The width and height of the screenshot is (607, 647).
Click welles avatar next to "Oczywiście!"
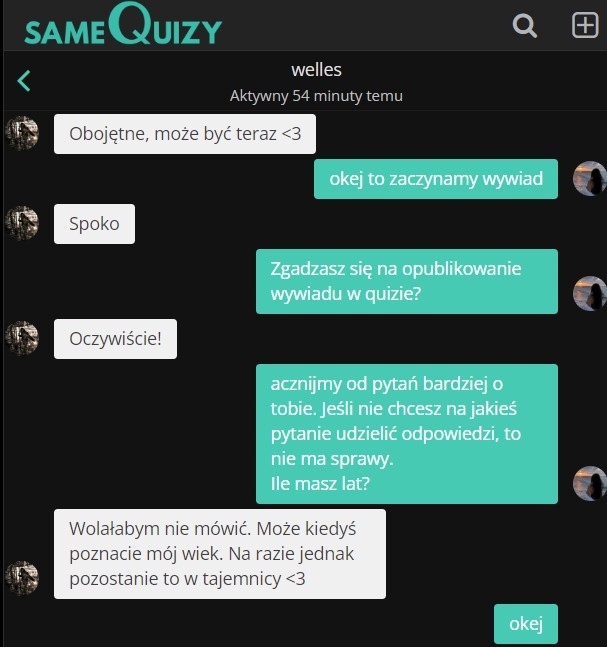pos(22,338)
